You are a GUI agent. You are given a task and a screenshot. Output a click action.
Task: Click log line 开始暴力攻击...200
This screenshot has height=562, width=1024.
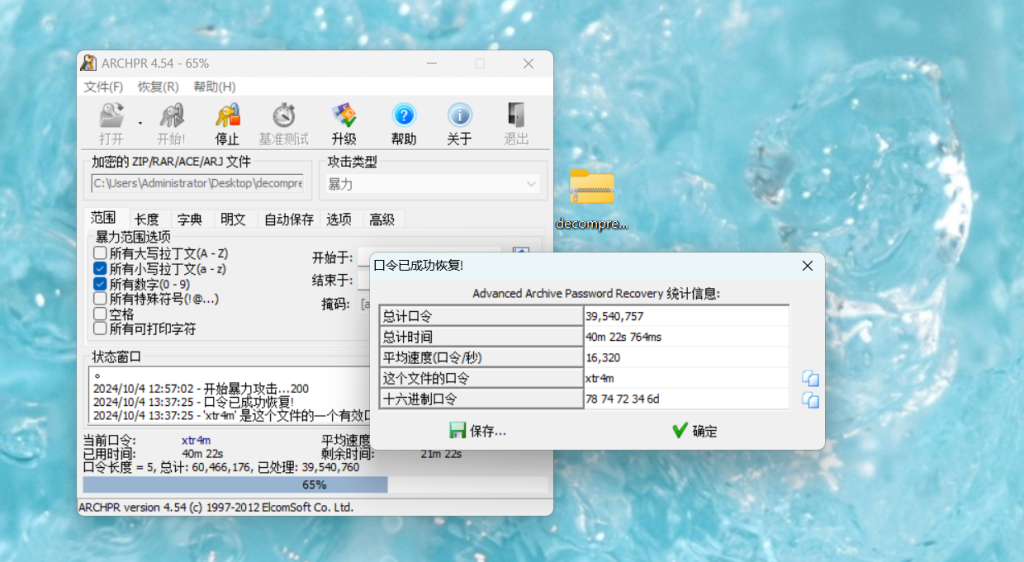click(200, 388)
